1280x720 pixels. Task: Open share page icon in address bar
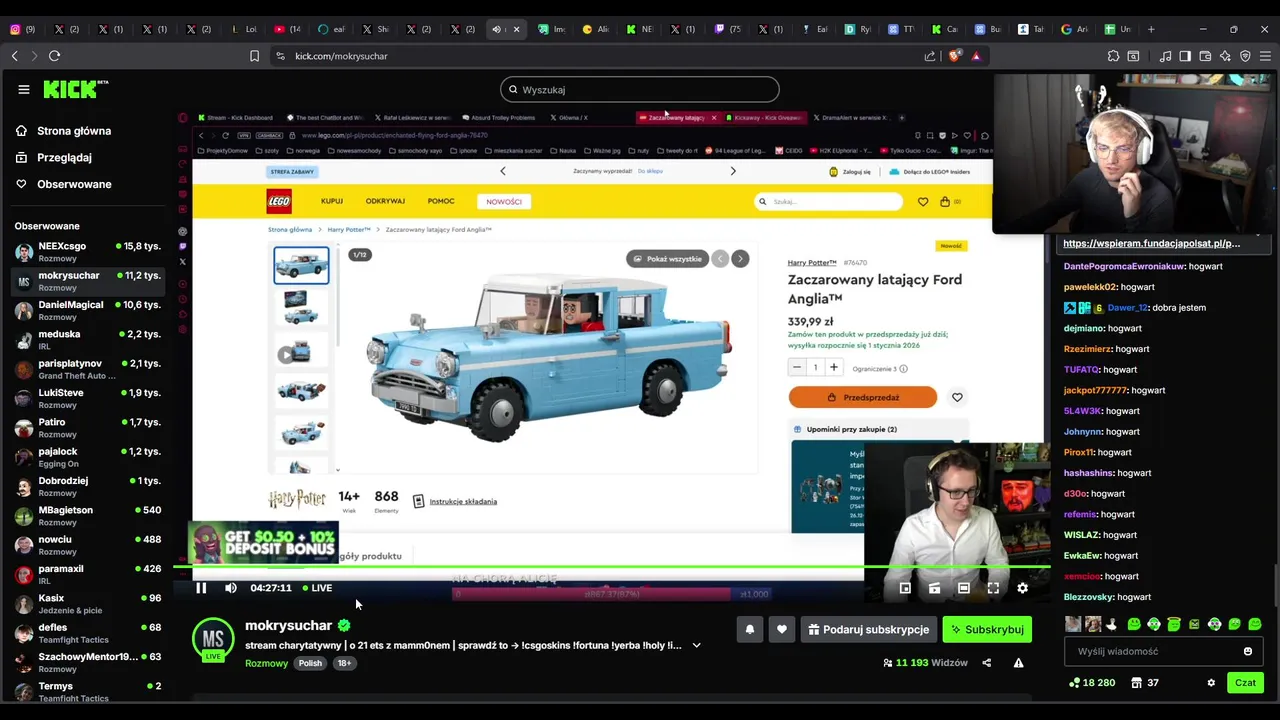click(930, 56)
